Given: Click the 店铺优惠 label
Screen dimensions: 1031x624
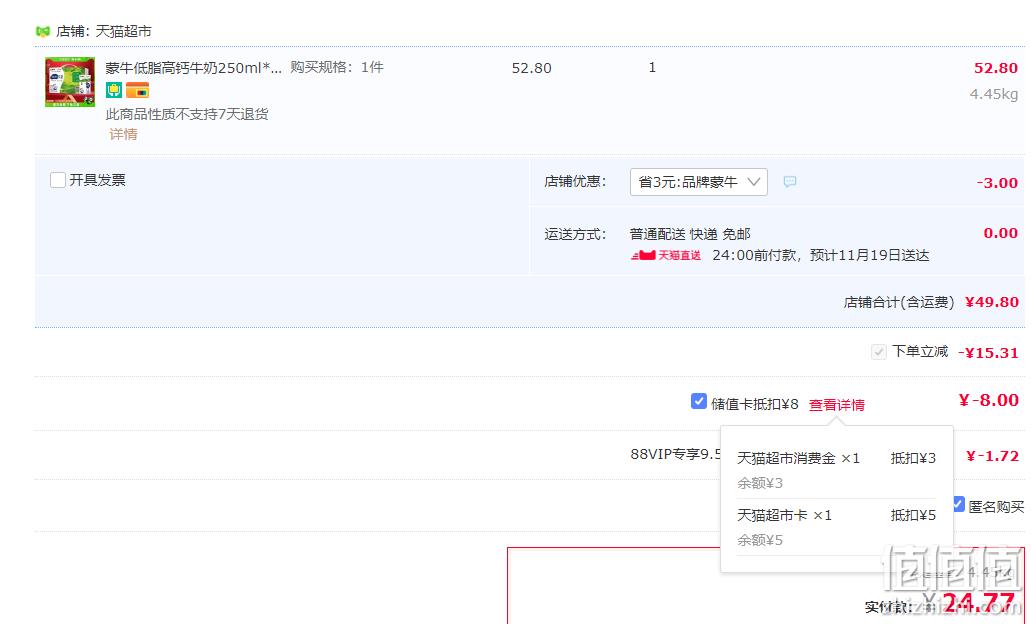Looking at the screenshot, I should coord(575,181).
